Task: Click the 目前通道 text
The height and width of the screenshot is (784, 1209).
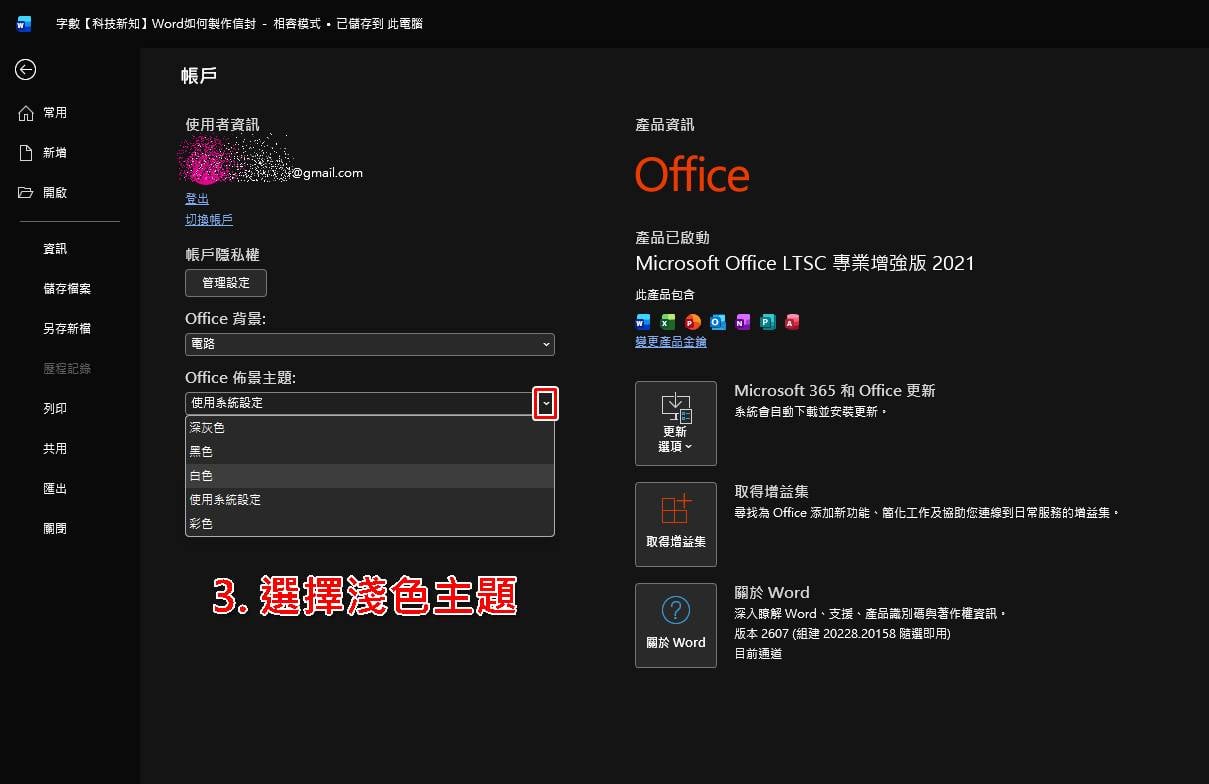Action: coord(758,654)
